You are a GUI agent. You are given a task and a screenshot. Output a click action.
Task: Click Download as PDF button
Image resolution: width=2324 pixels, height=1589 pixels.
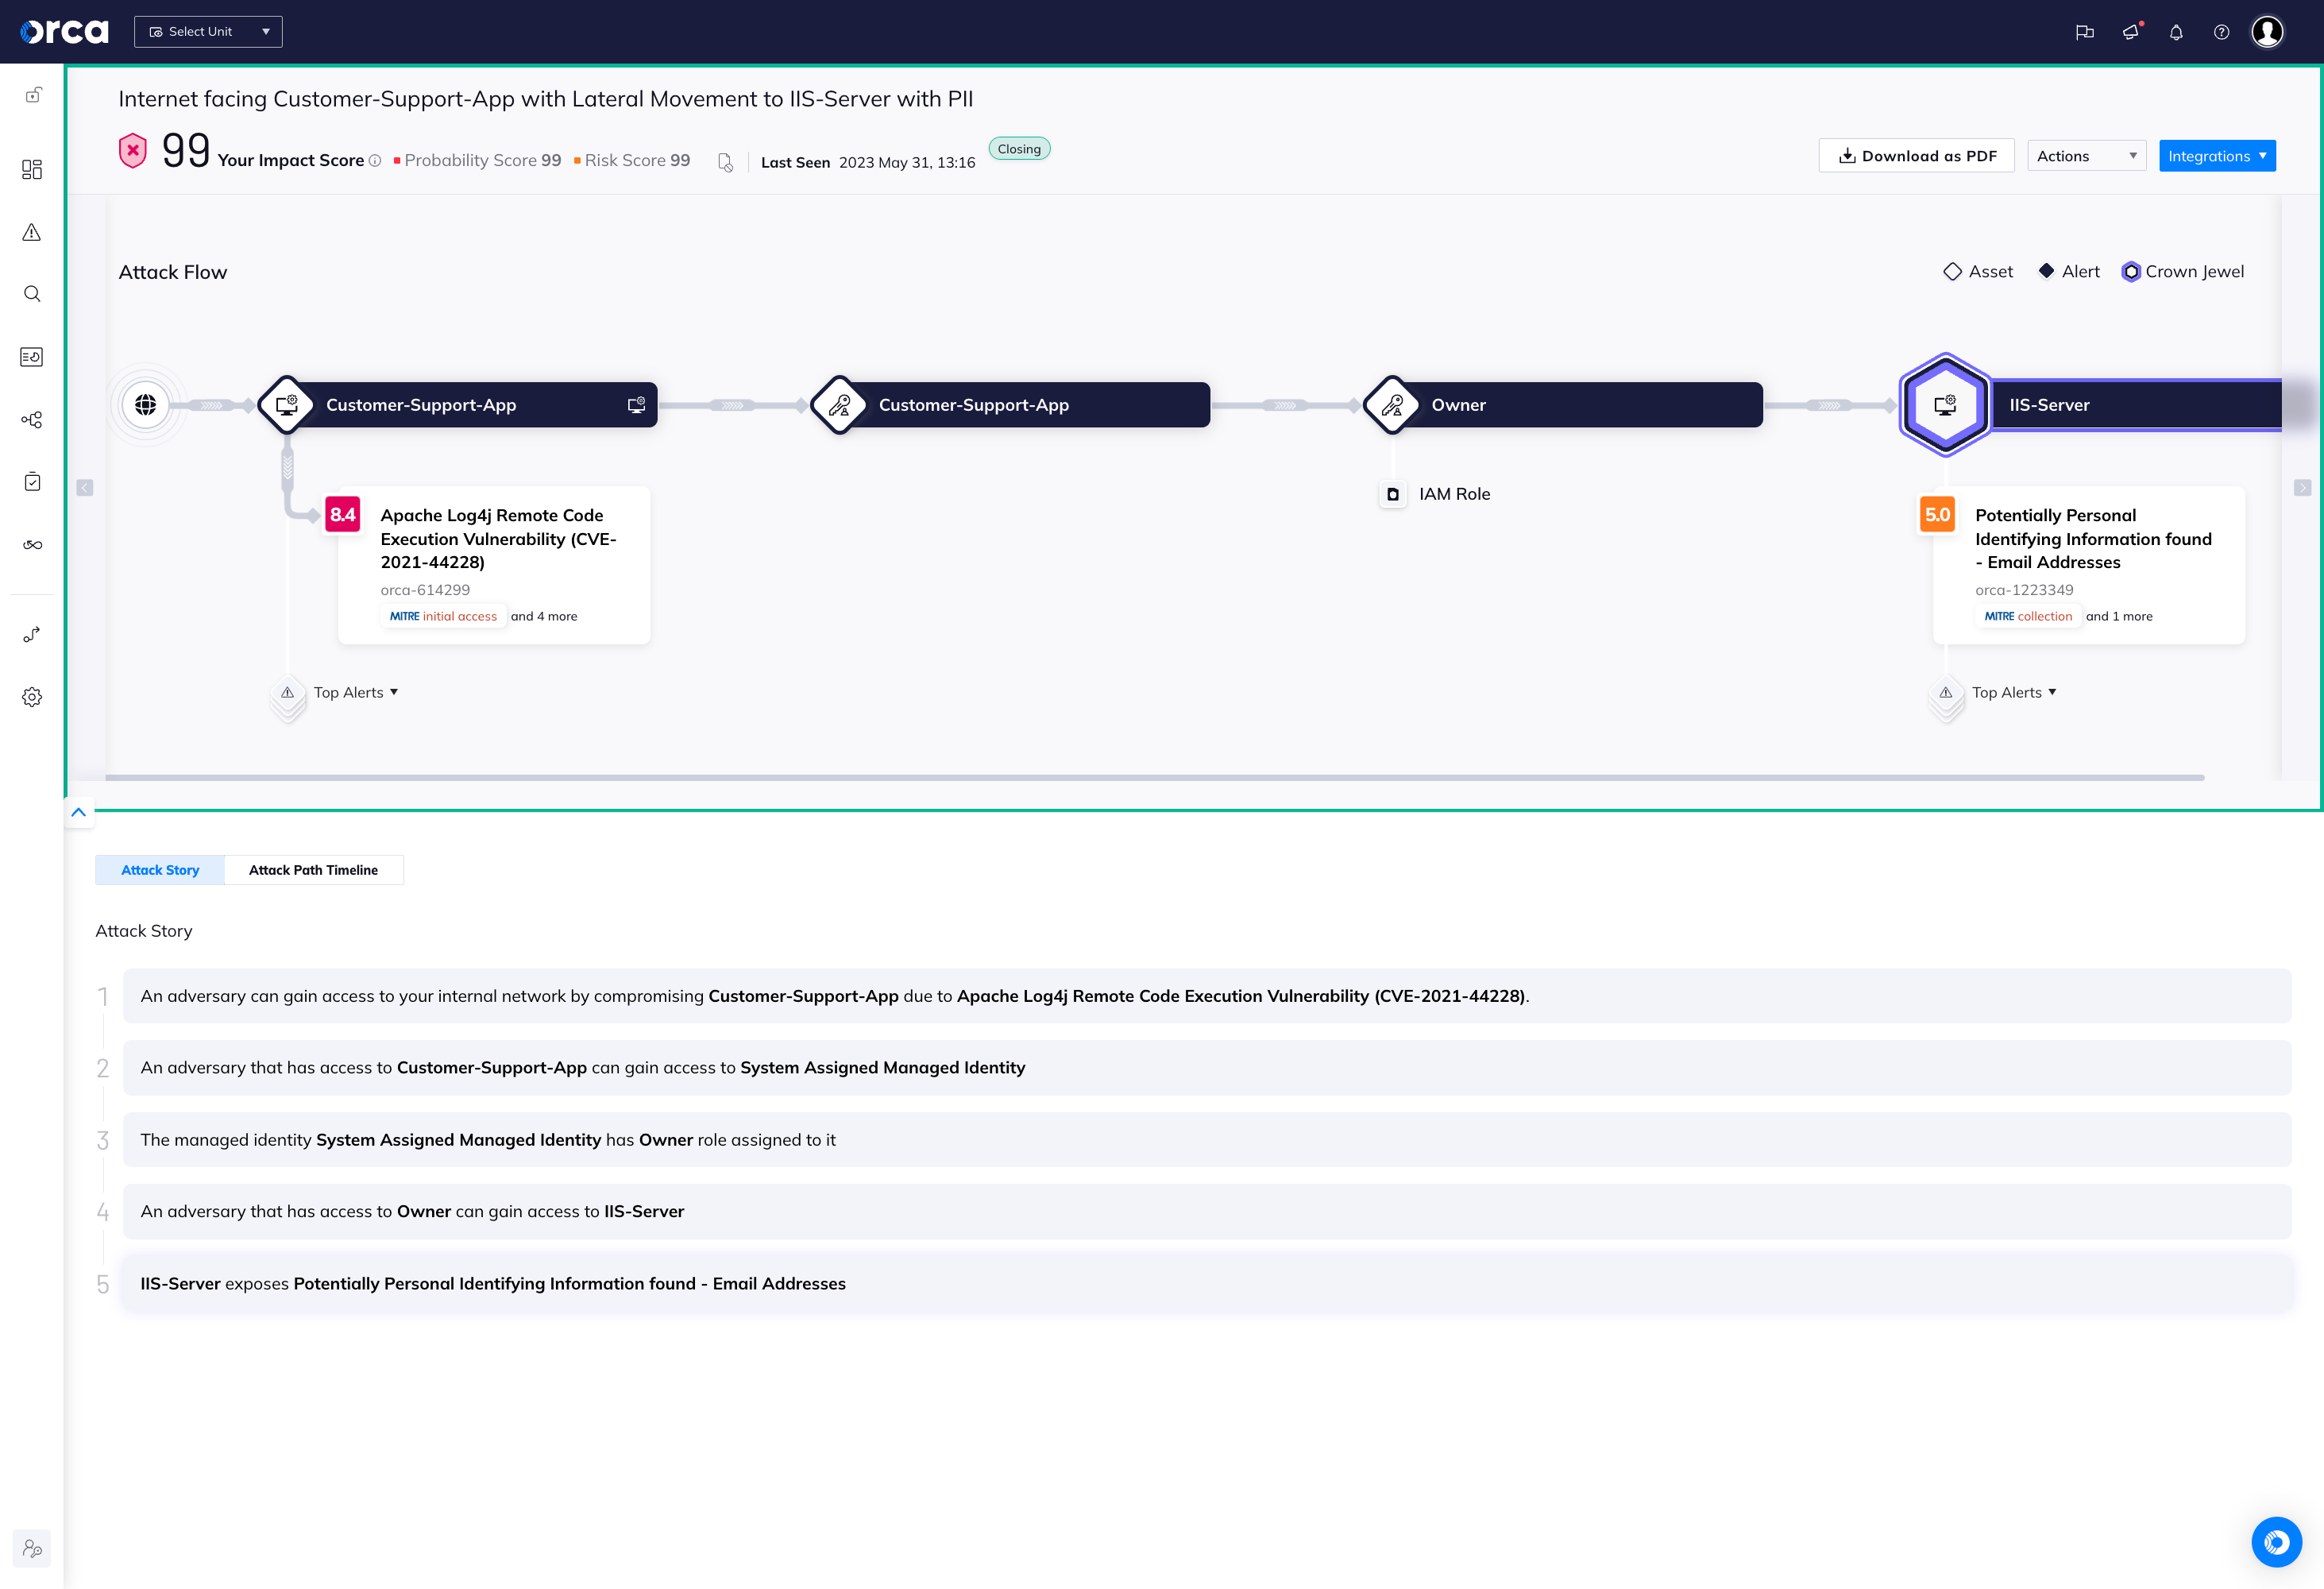click(x=1916, y=155)
